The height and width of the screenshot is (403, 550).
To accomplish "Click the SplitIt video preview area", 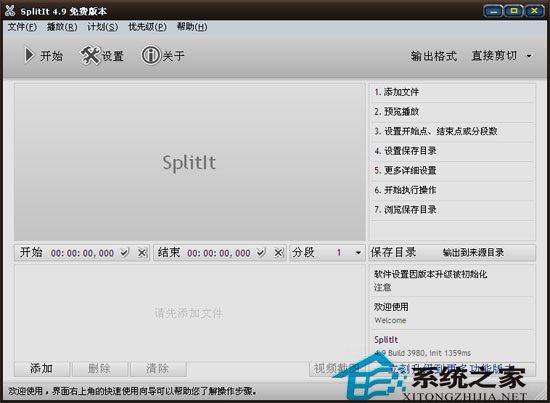I will (x=190, y=162).
